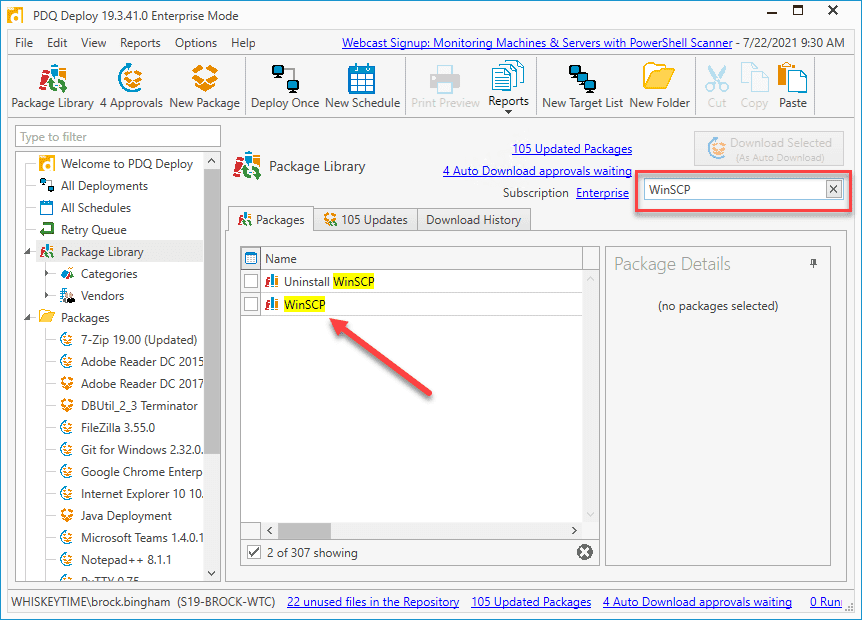Click the package list horizontal scrollbar thumb
This screenshot has height=620, width=862.
click(304, 530)
